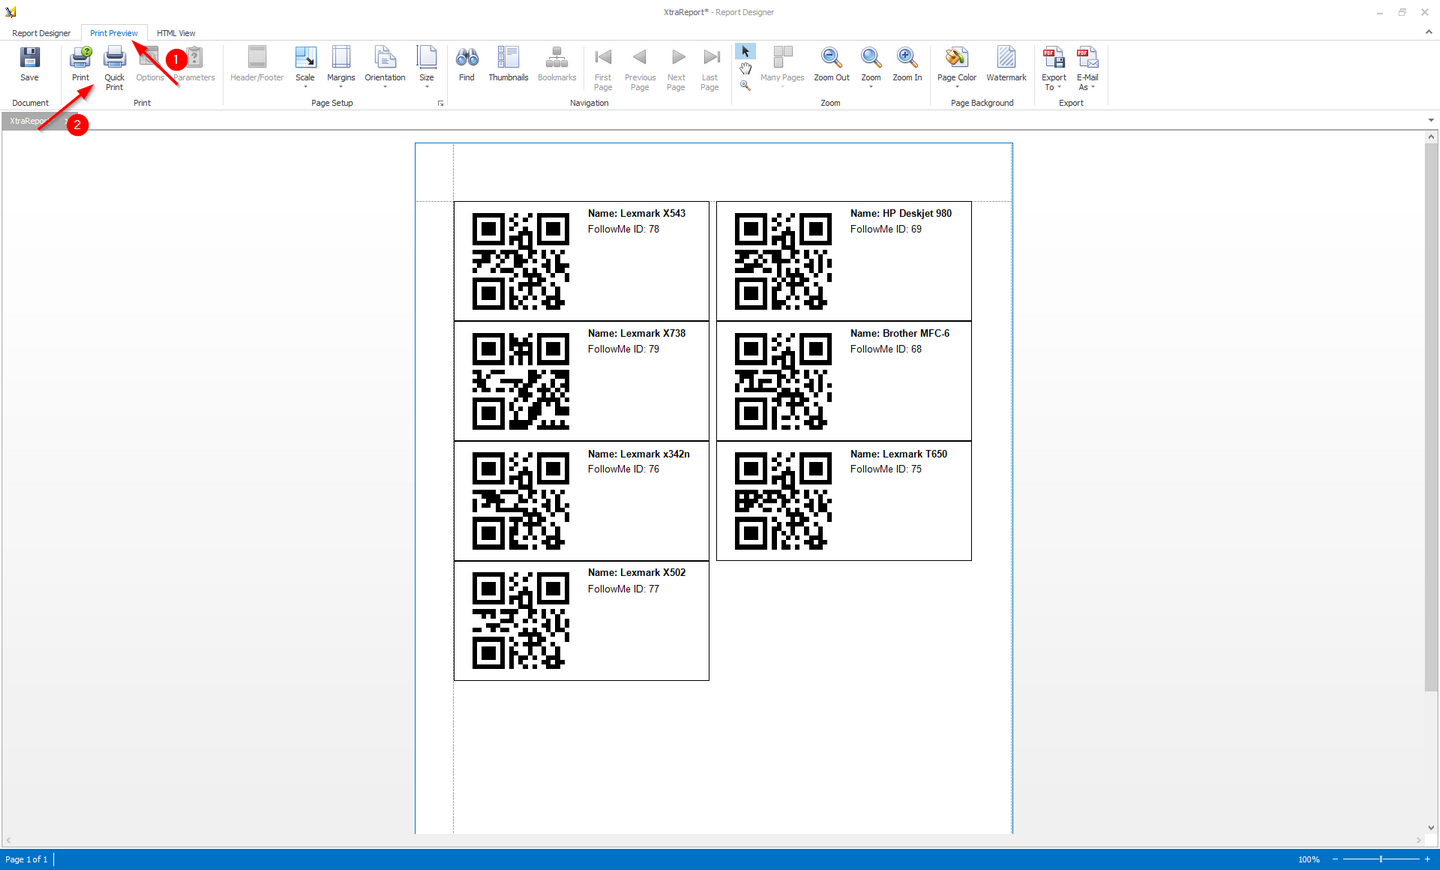The height and width of the screenshot is (870, 1440).
Task: Click the text "FollowMe ID: 79"
Action: click(624, 349)
